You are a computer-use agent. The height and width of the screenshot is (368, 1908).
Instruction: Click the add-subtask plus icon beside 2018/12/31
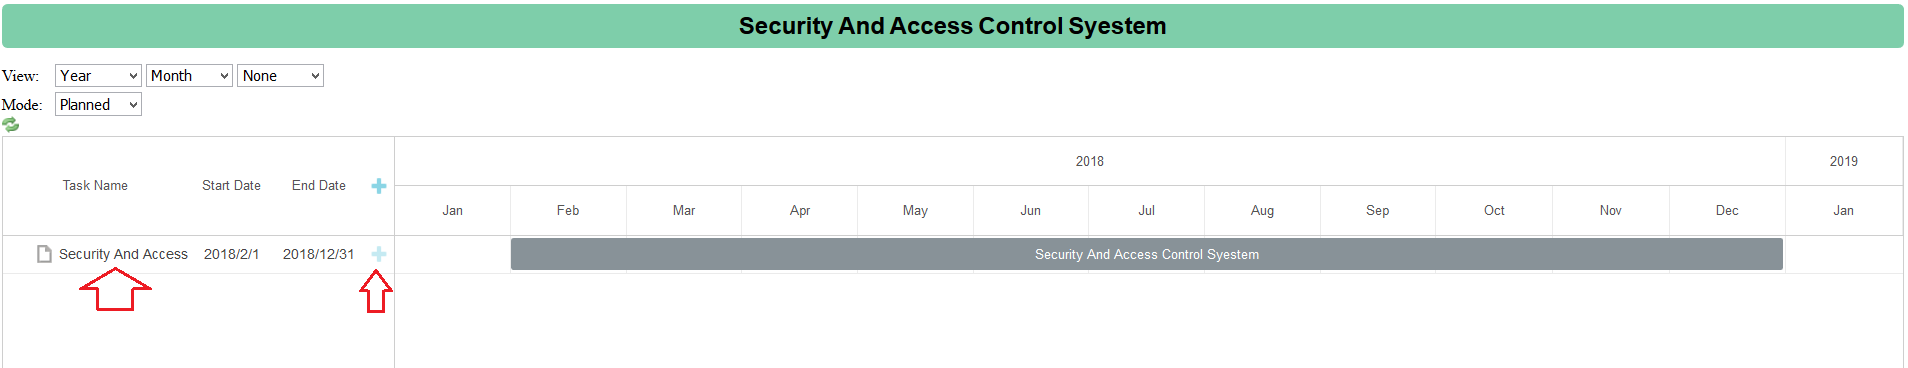[379, 254]
